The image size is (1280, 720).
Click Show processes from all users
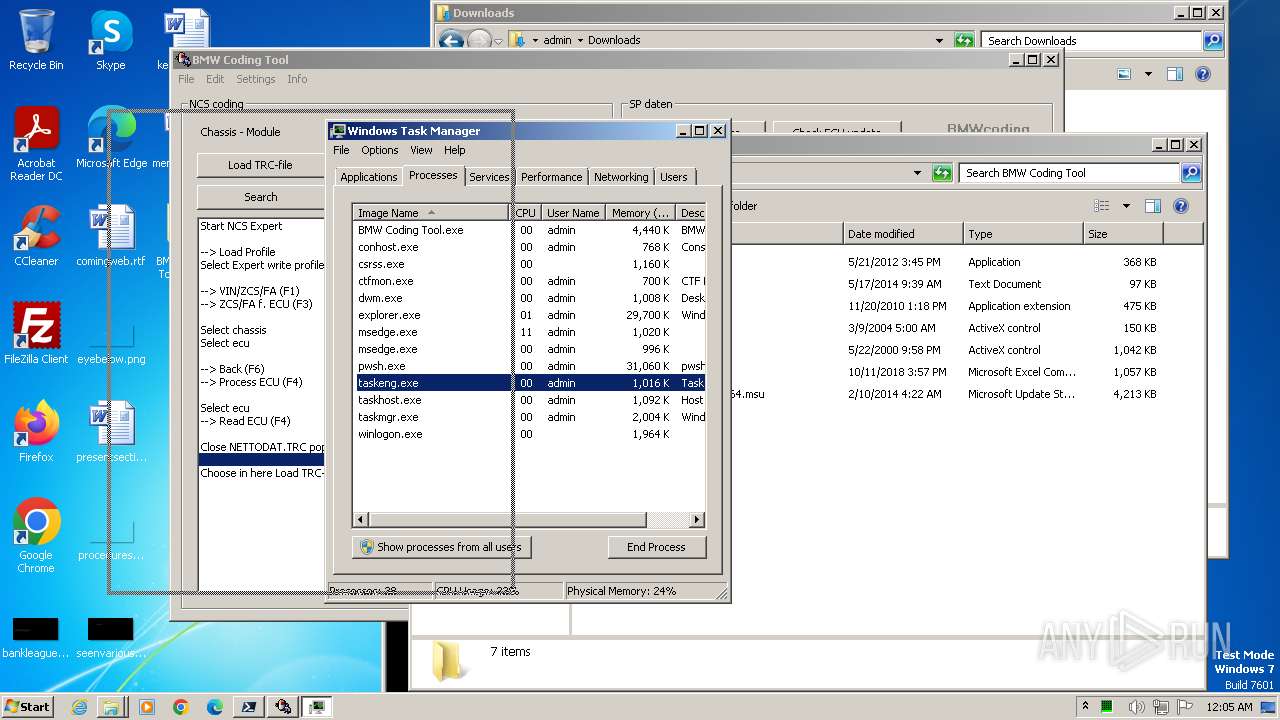point(441,547)
